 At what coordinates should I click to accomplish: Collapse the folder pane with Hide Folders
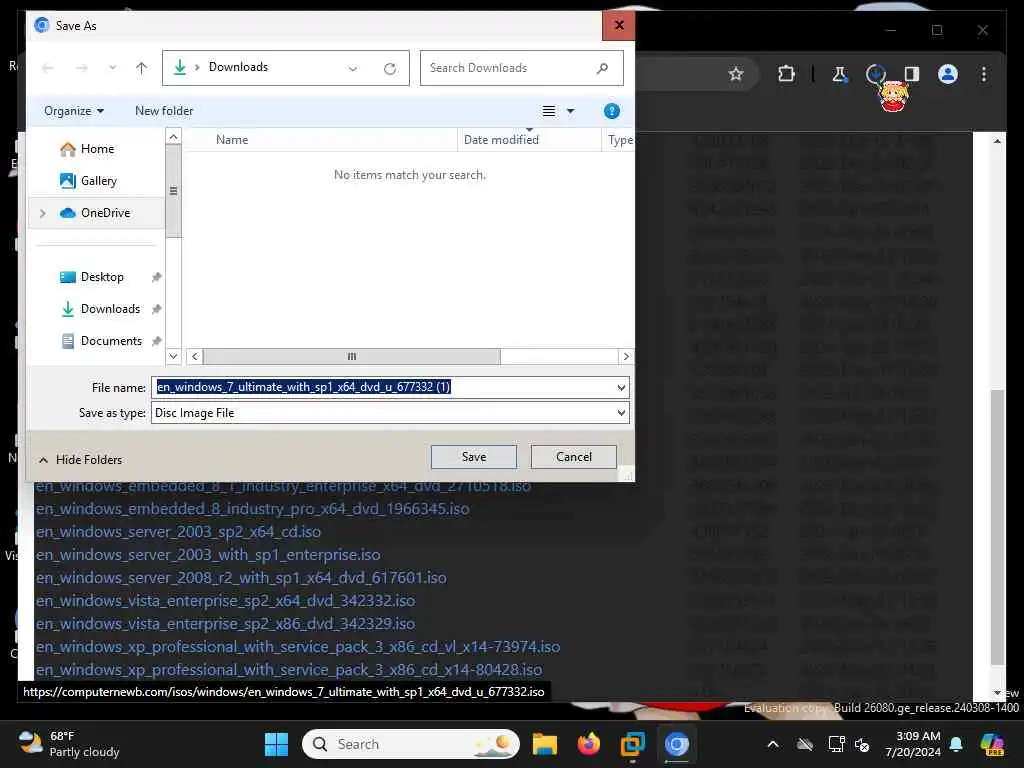pyautogui.click(x=80, y=460)
